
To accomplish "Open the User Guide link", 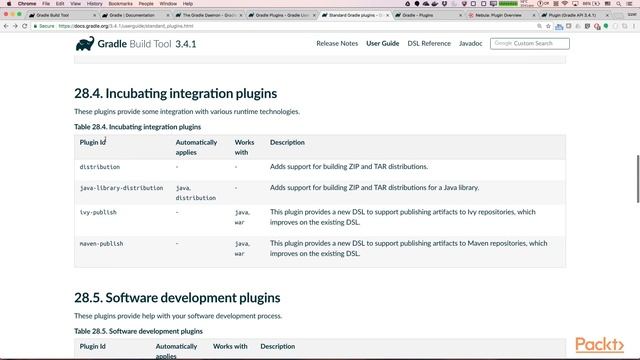I will 382,43.
